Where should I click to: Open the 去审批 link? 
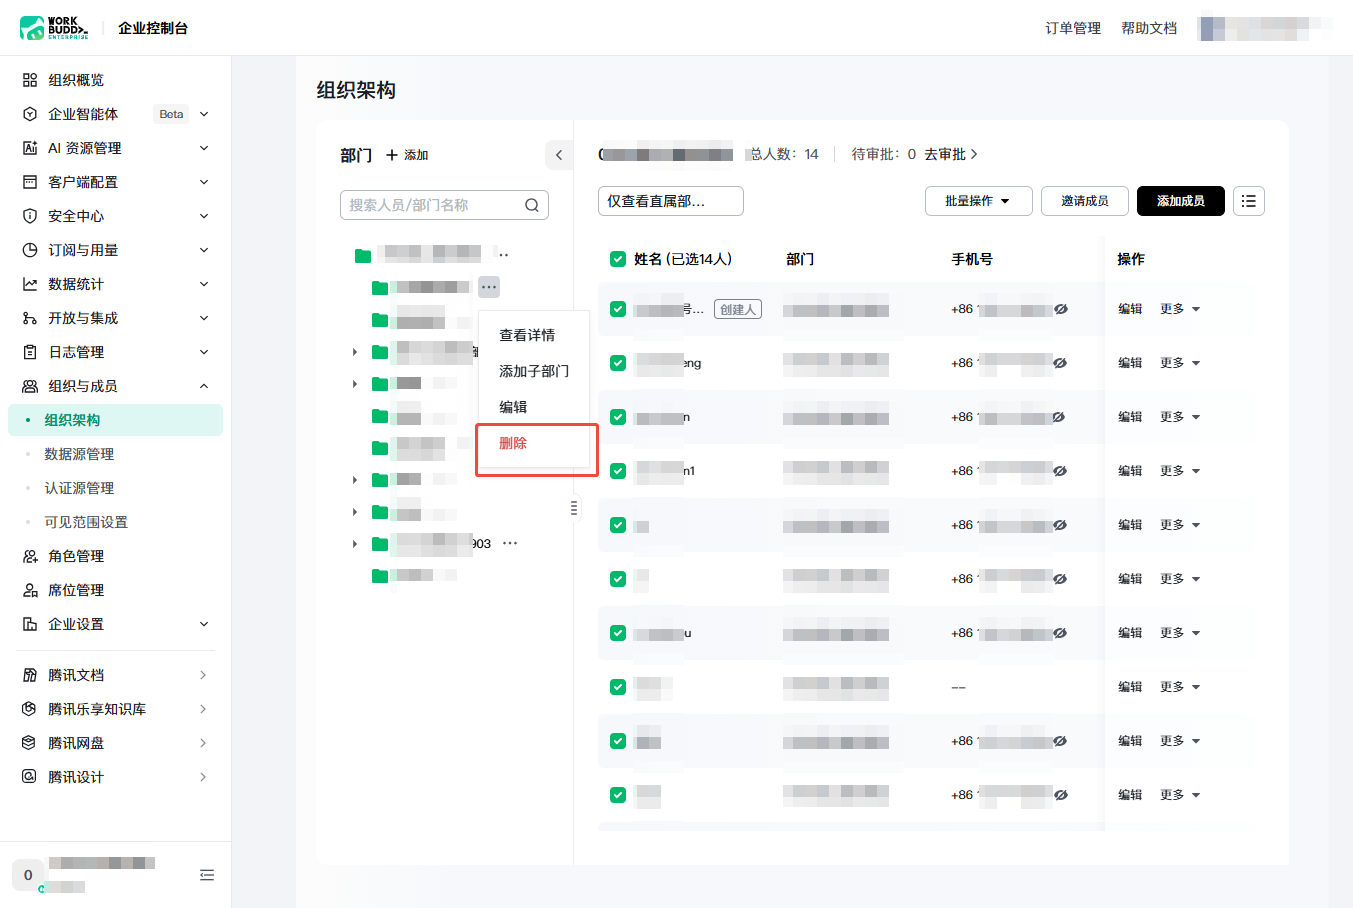click(950, 154)
